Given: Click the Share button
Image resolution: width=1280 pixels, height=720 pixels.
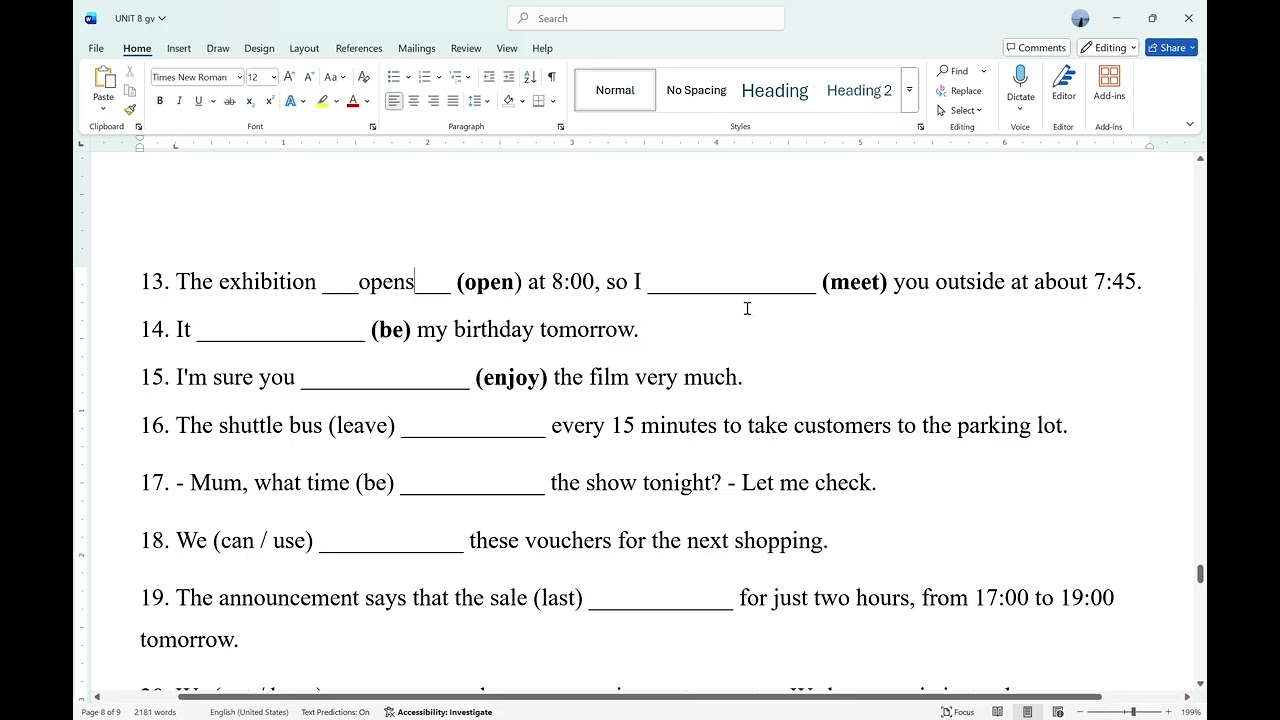Looking at the screenshot, I should 1171,48.
